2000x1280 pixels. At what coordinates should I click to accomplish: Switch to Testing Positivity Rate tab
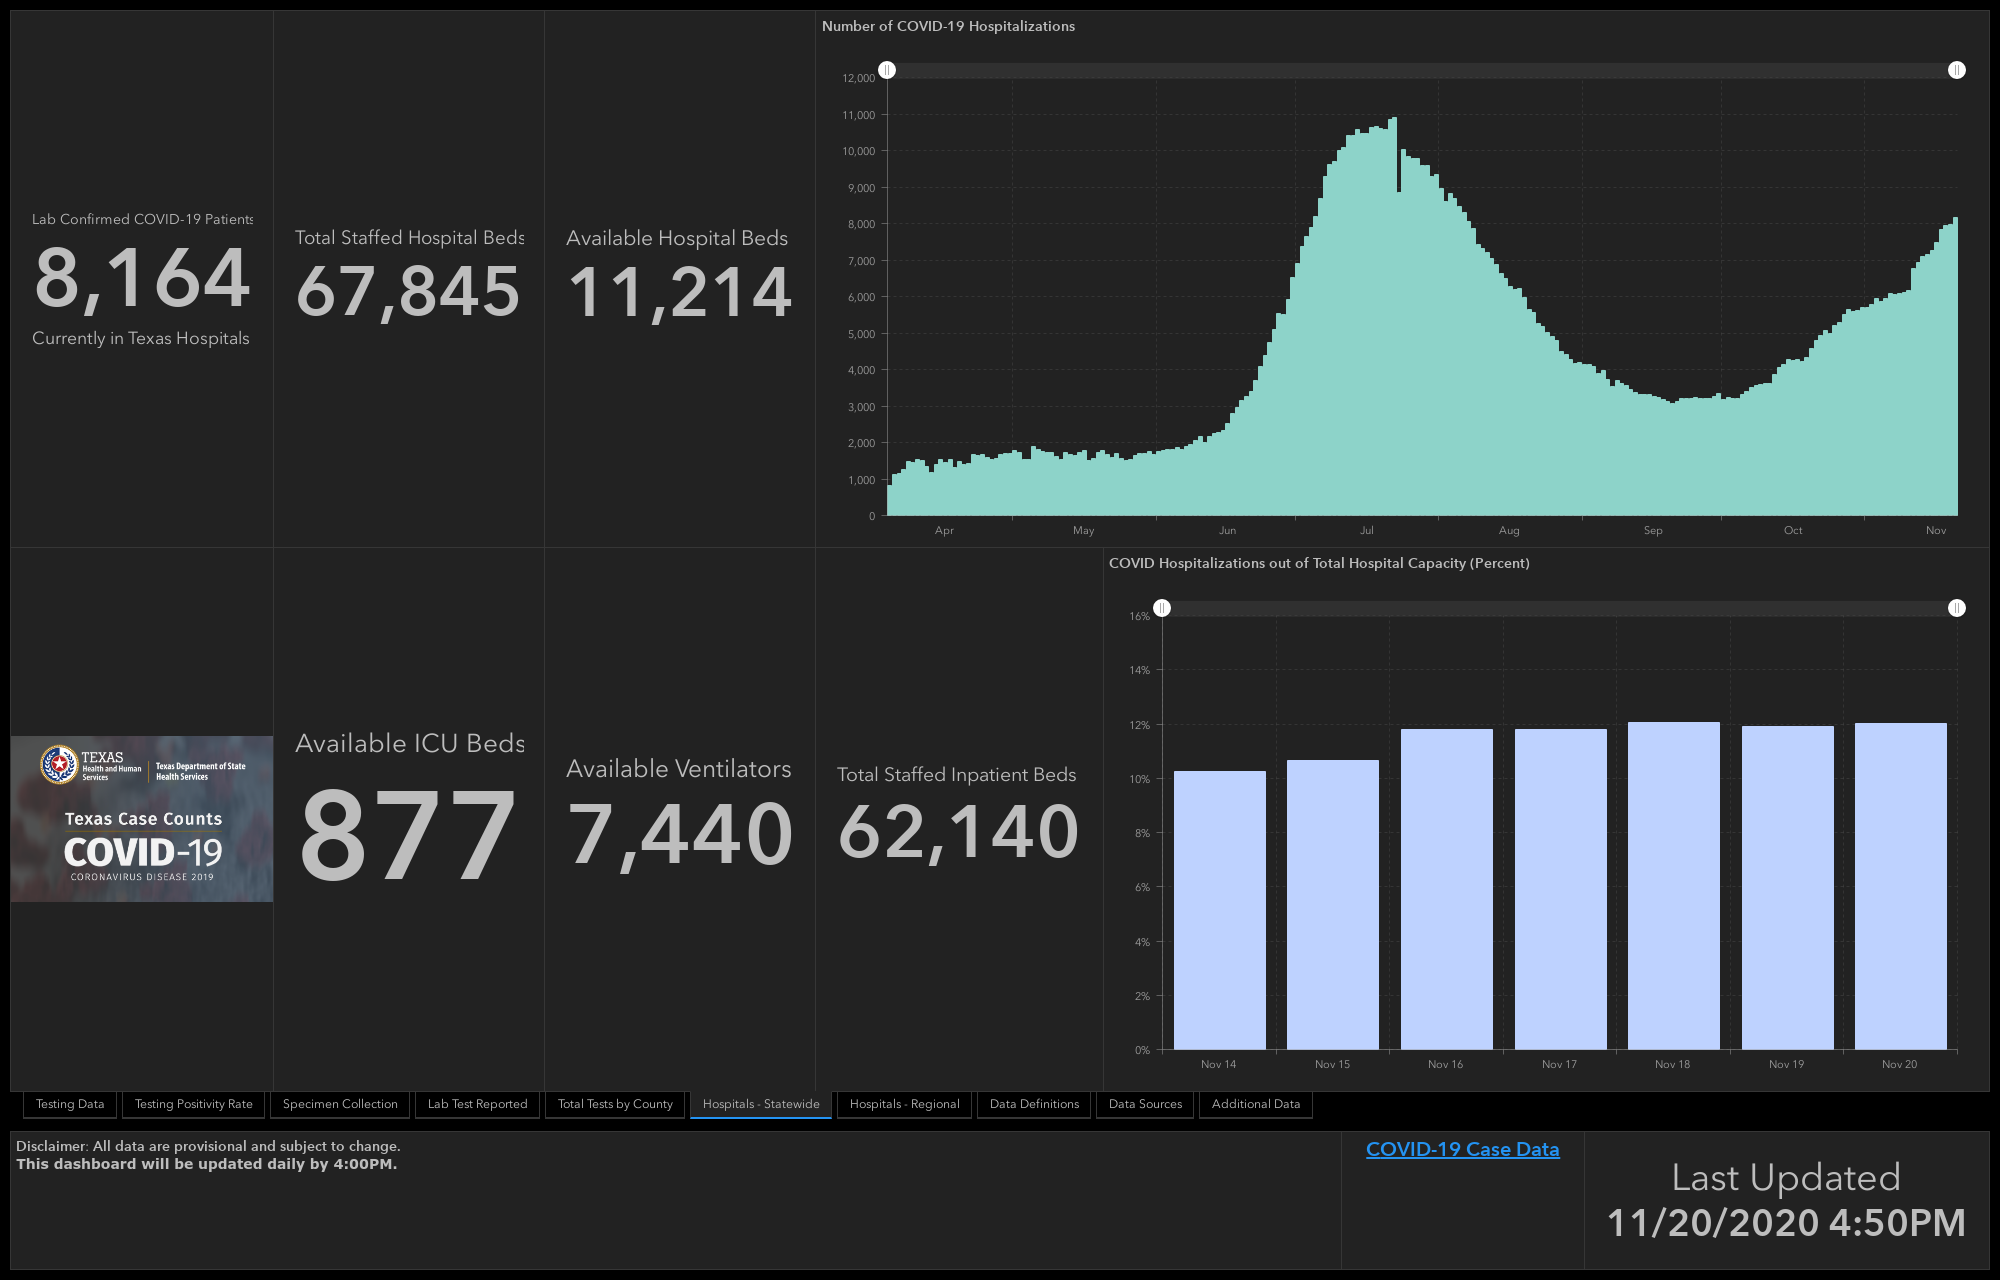click(x=194, y=1104)
